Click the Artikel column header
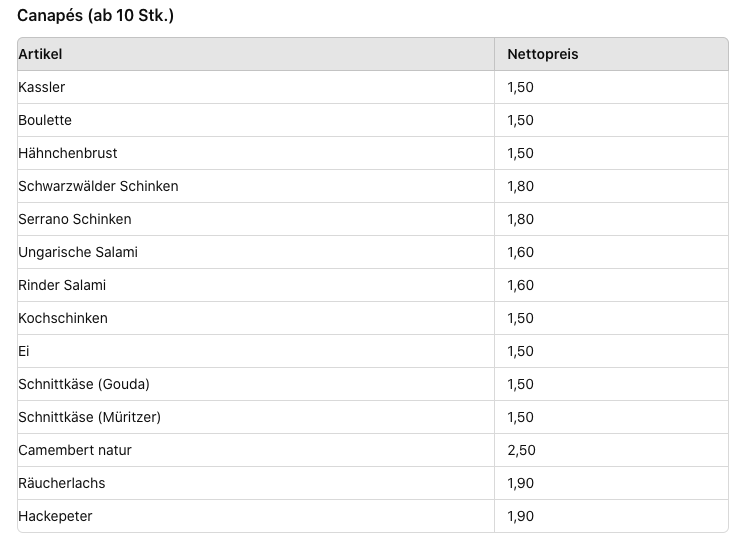Screen dimensions: 746x546 (x=40, y=54)
